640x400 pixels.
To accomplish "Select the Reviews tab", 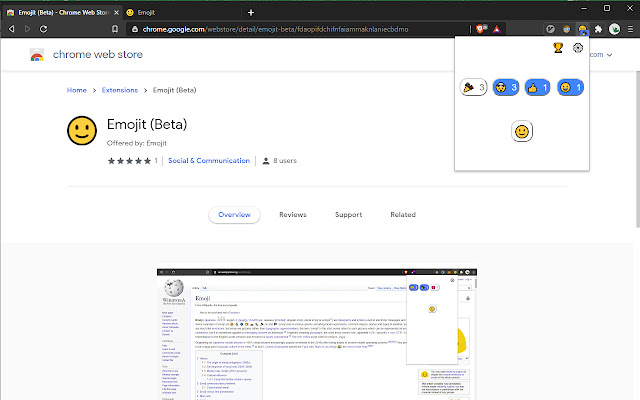I will pos(293,215).
